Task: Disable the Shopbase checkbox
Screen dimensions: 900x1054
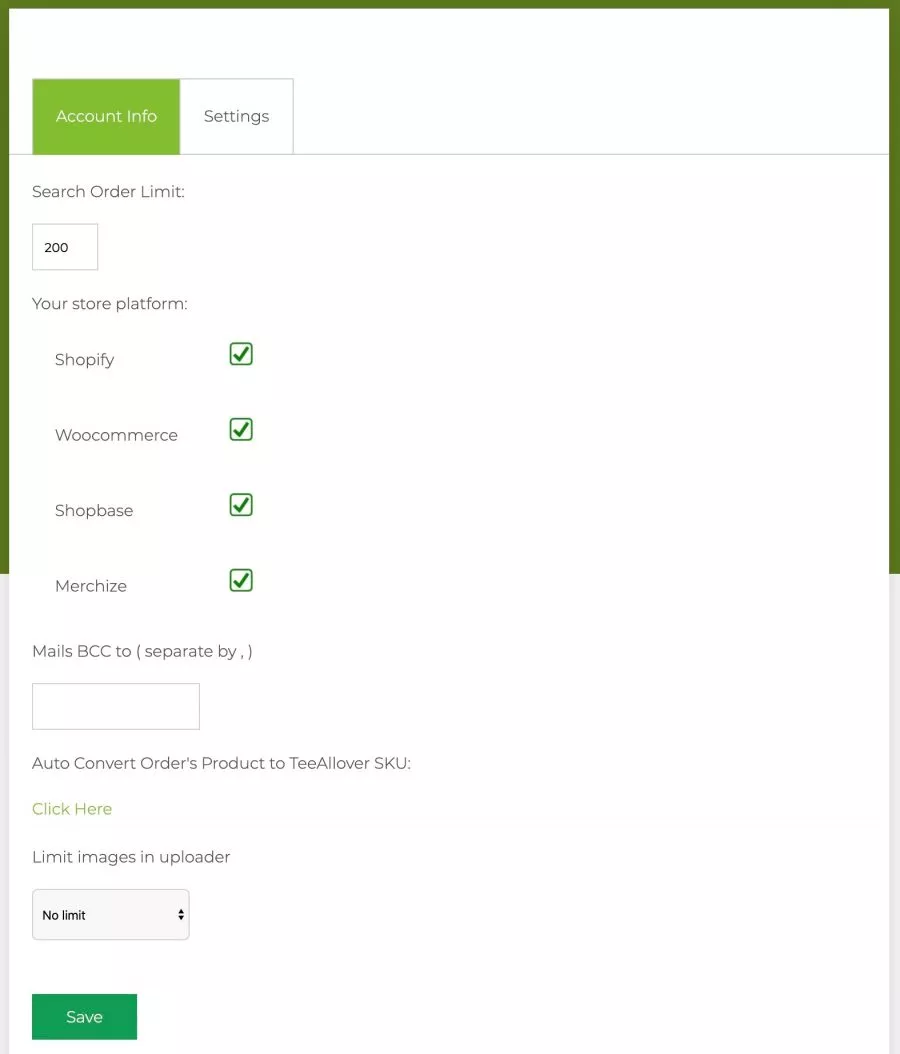Action: pos(241,505)
